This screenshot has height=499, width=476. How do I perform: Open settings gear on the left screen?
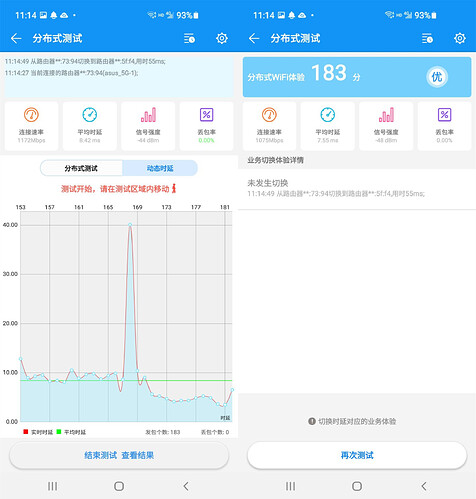(x=222, y=38)
